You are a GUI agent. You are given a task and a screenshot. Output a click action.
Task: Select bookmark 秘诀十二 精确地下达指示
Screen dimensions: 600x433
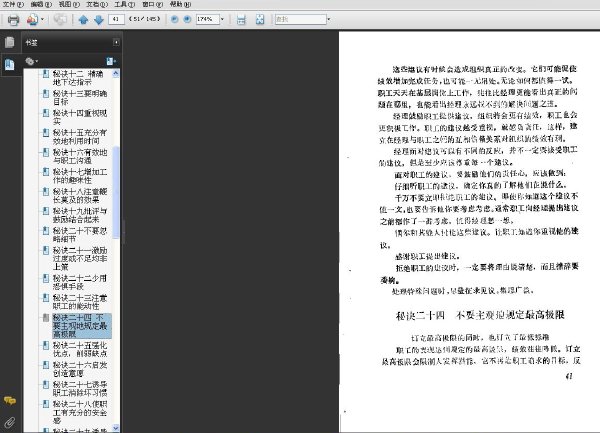[78, 78]
